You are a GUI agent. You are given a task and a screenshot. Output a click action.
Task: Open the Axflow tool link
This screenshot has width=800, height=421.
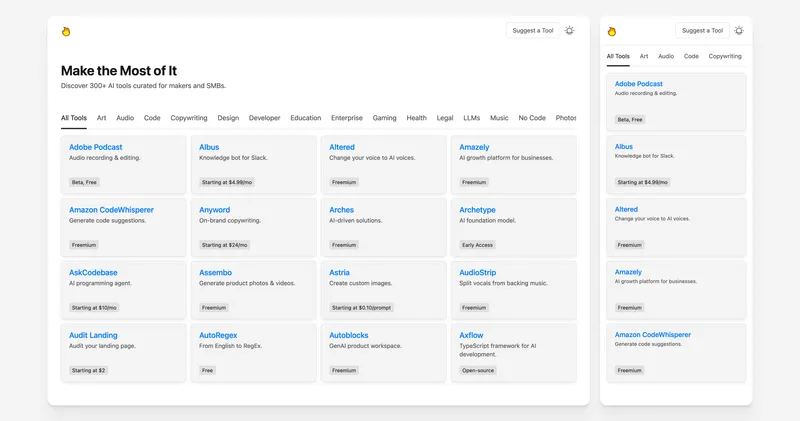pyautogui.click(x=471, y=335)
